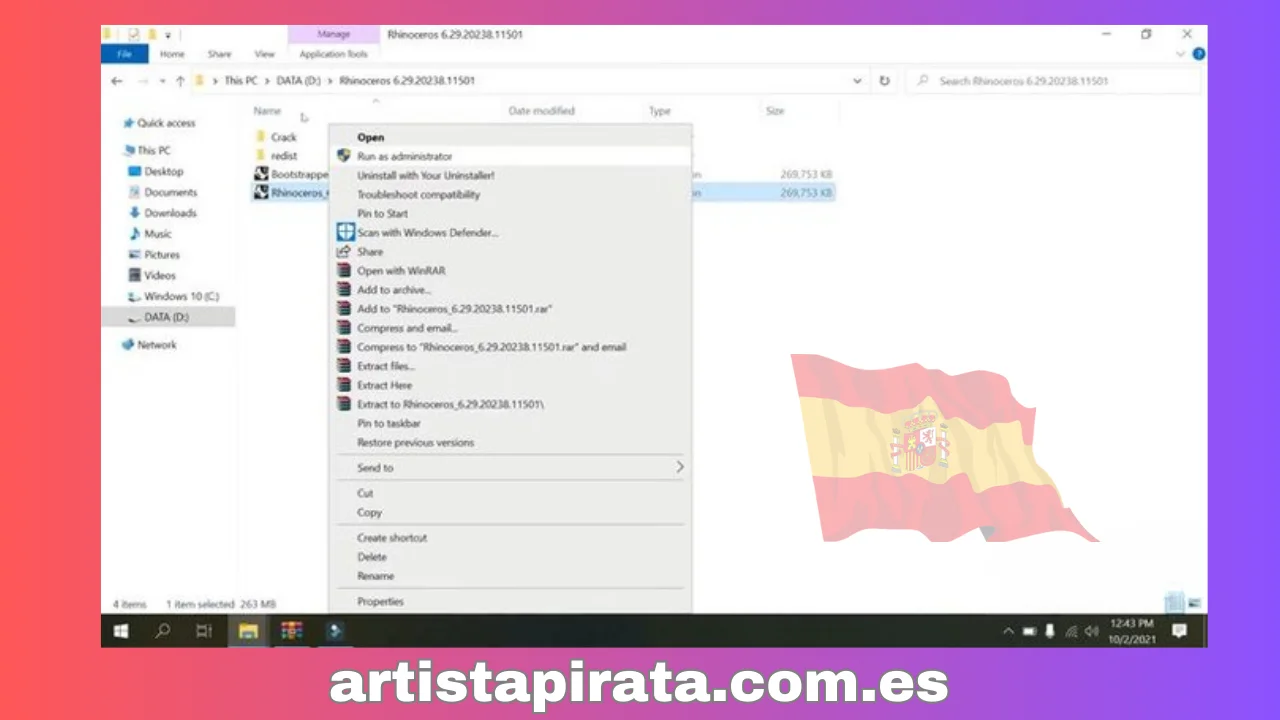Switch to large icons view in status bar
Image resolution: width=1280 pixels, height=720 pixels.
[x=1193, y=603]
